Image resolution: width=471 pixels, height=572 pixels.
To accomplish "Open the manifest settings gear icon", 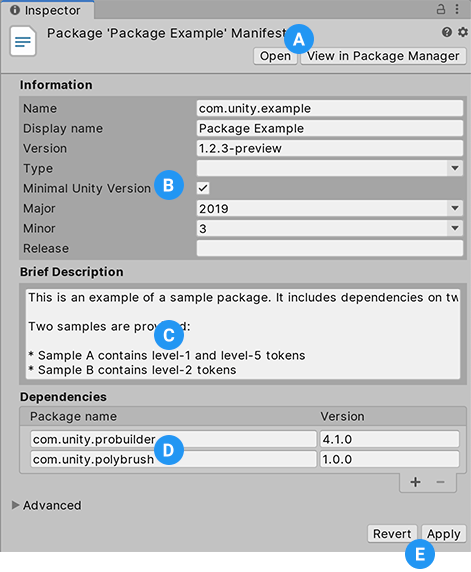I will click(463, 32).
